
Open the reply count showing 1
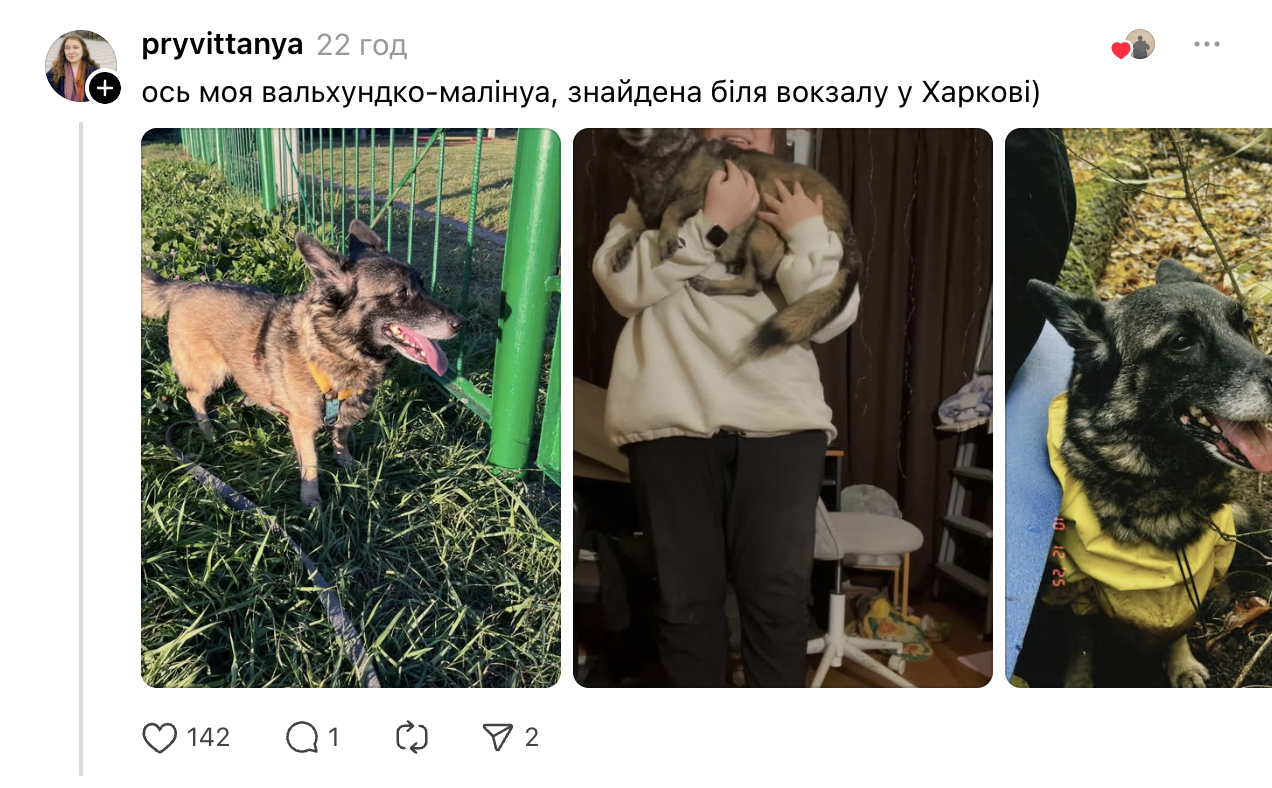coord(334,738)
